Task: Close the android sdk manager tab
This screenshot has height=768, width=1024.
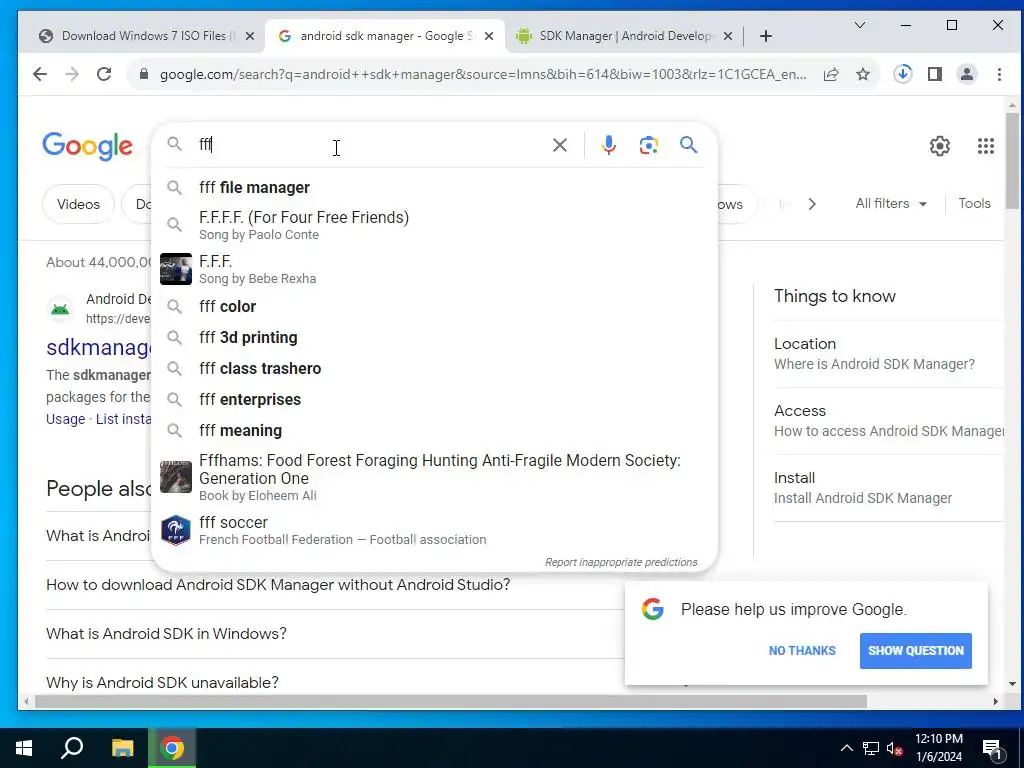Action: [488, 36]
